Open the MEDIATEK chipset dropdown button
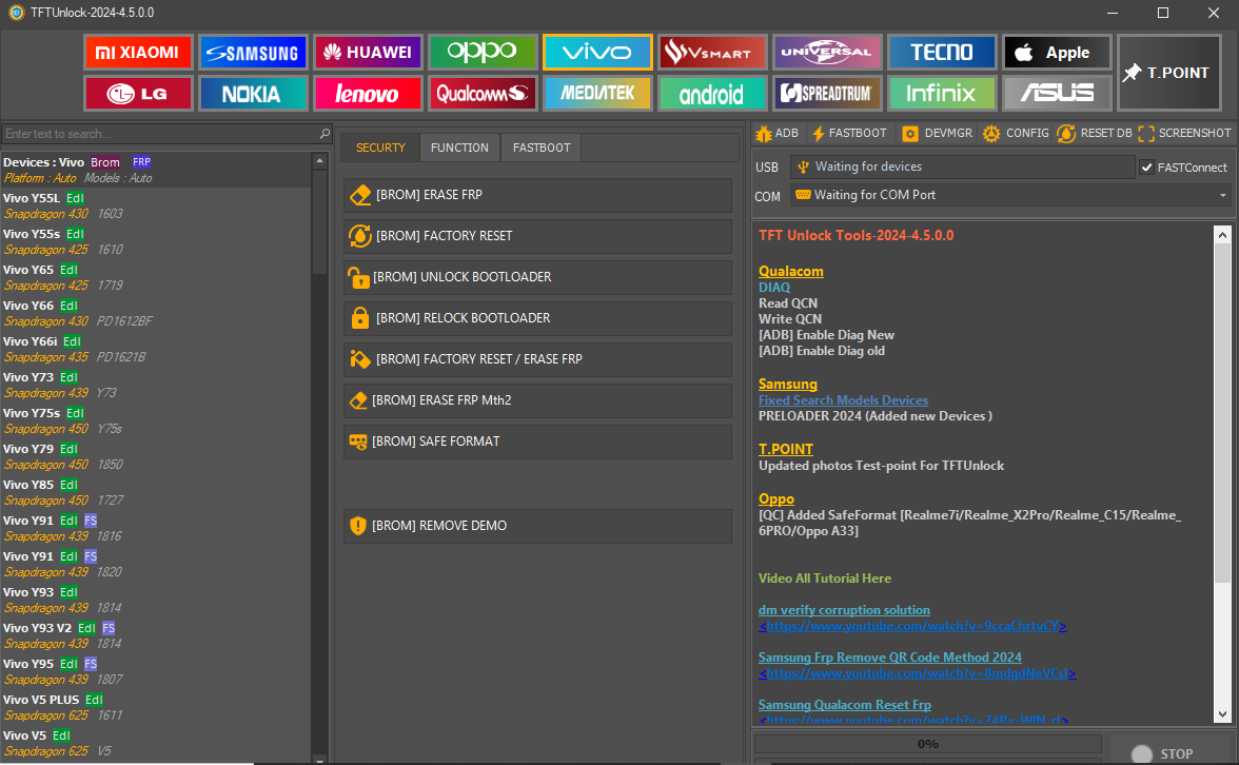The image size is (1239, 765). click(x=597, y=92)
